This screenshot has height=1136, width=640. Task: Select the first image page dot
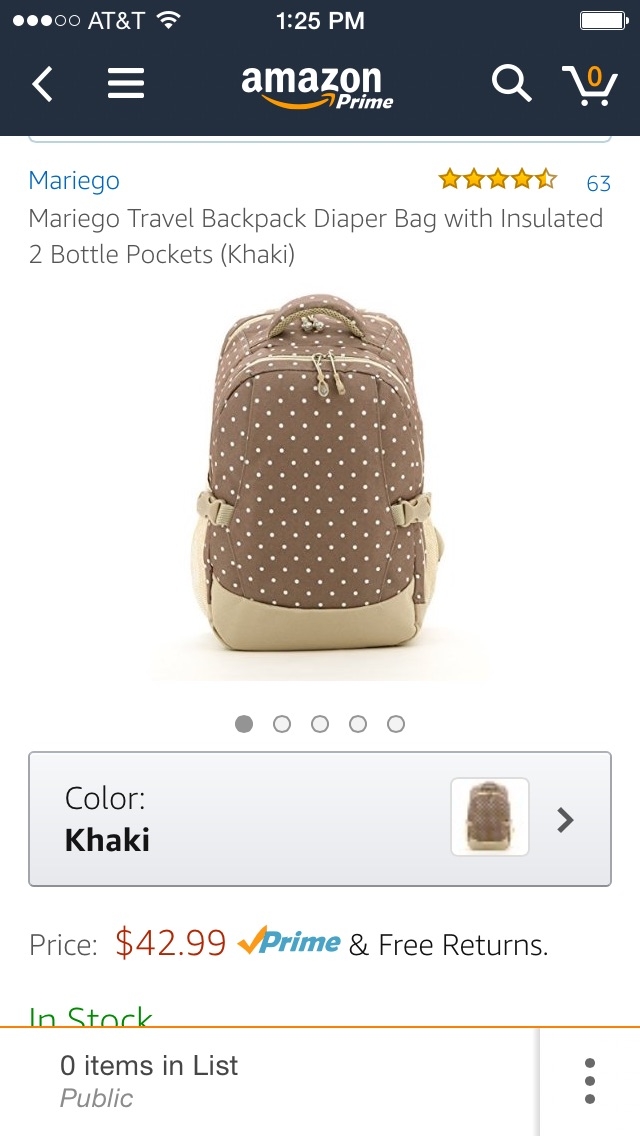244,724
